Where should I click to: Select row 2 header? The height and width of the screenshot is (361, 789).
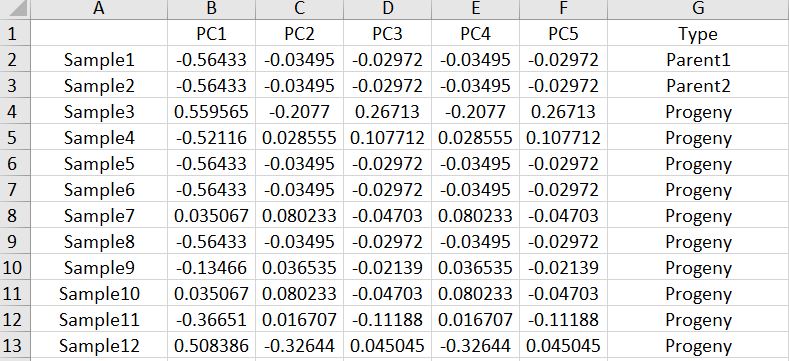click(x=15, y=60)
